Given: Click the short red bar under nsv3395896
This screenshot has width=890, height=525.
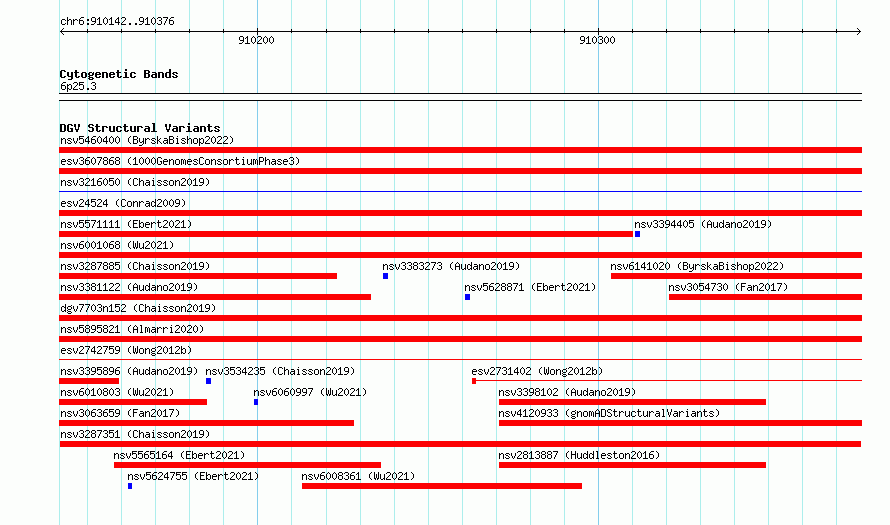Looking at the screenshot, I should click(89, 381).
